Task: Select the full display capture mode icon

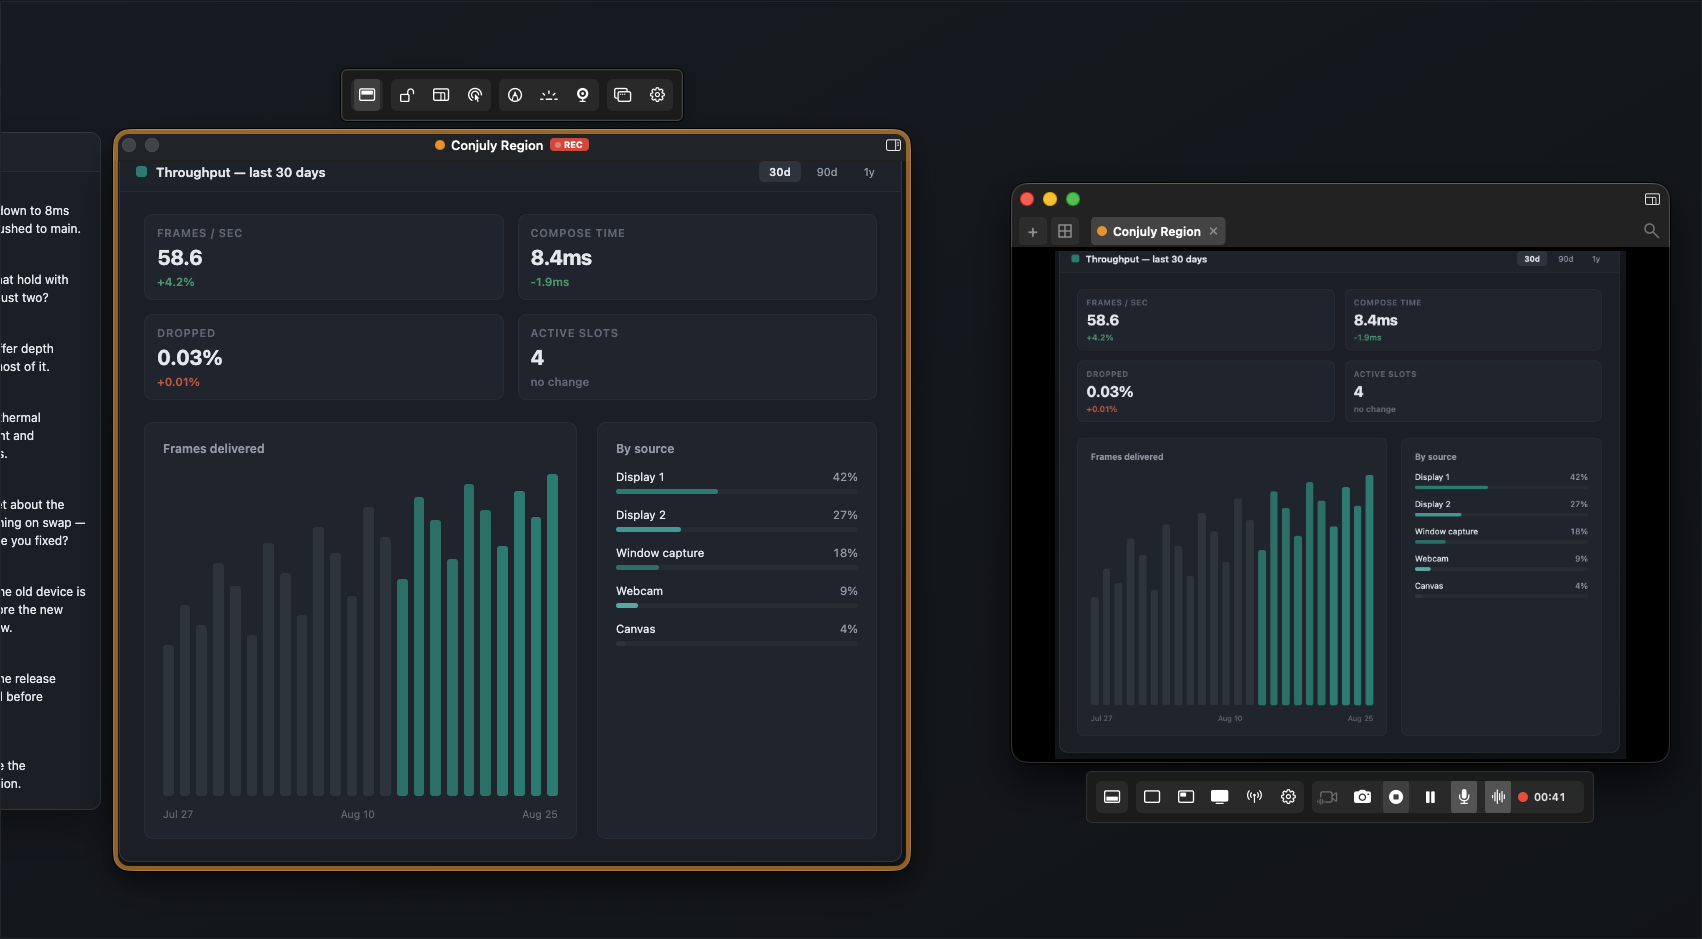Action: 1220,797
